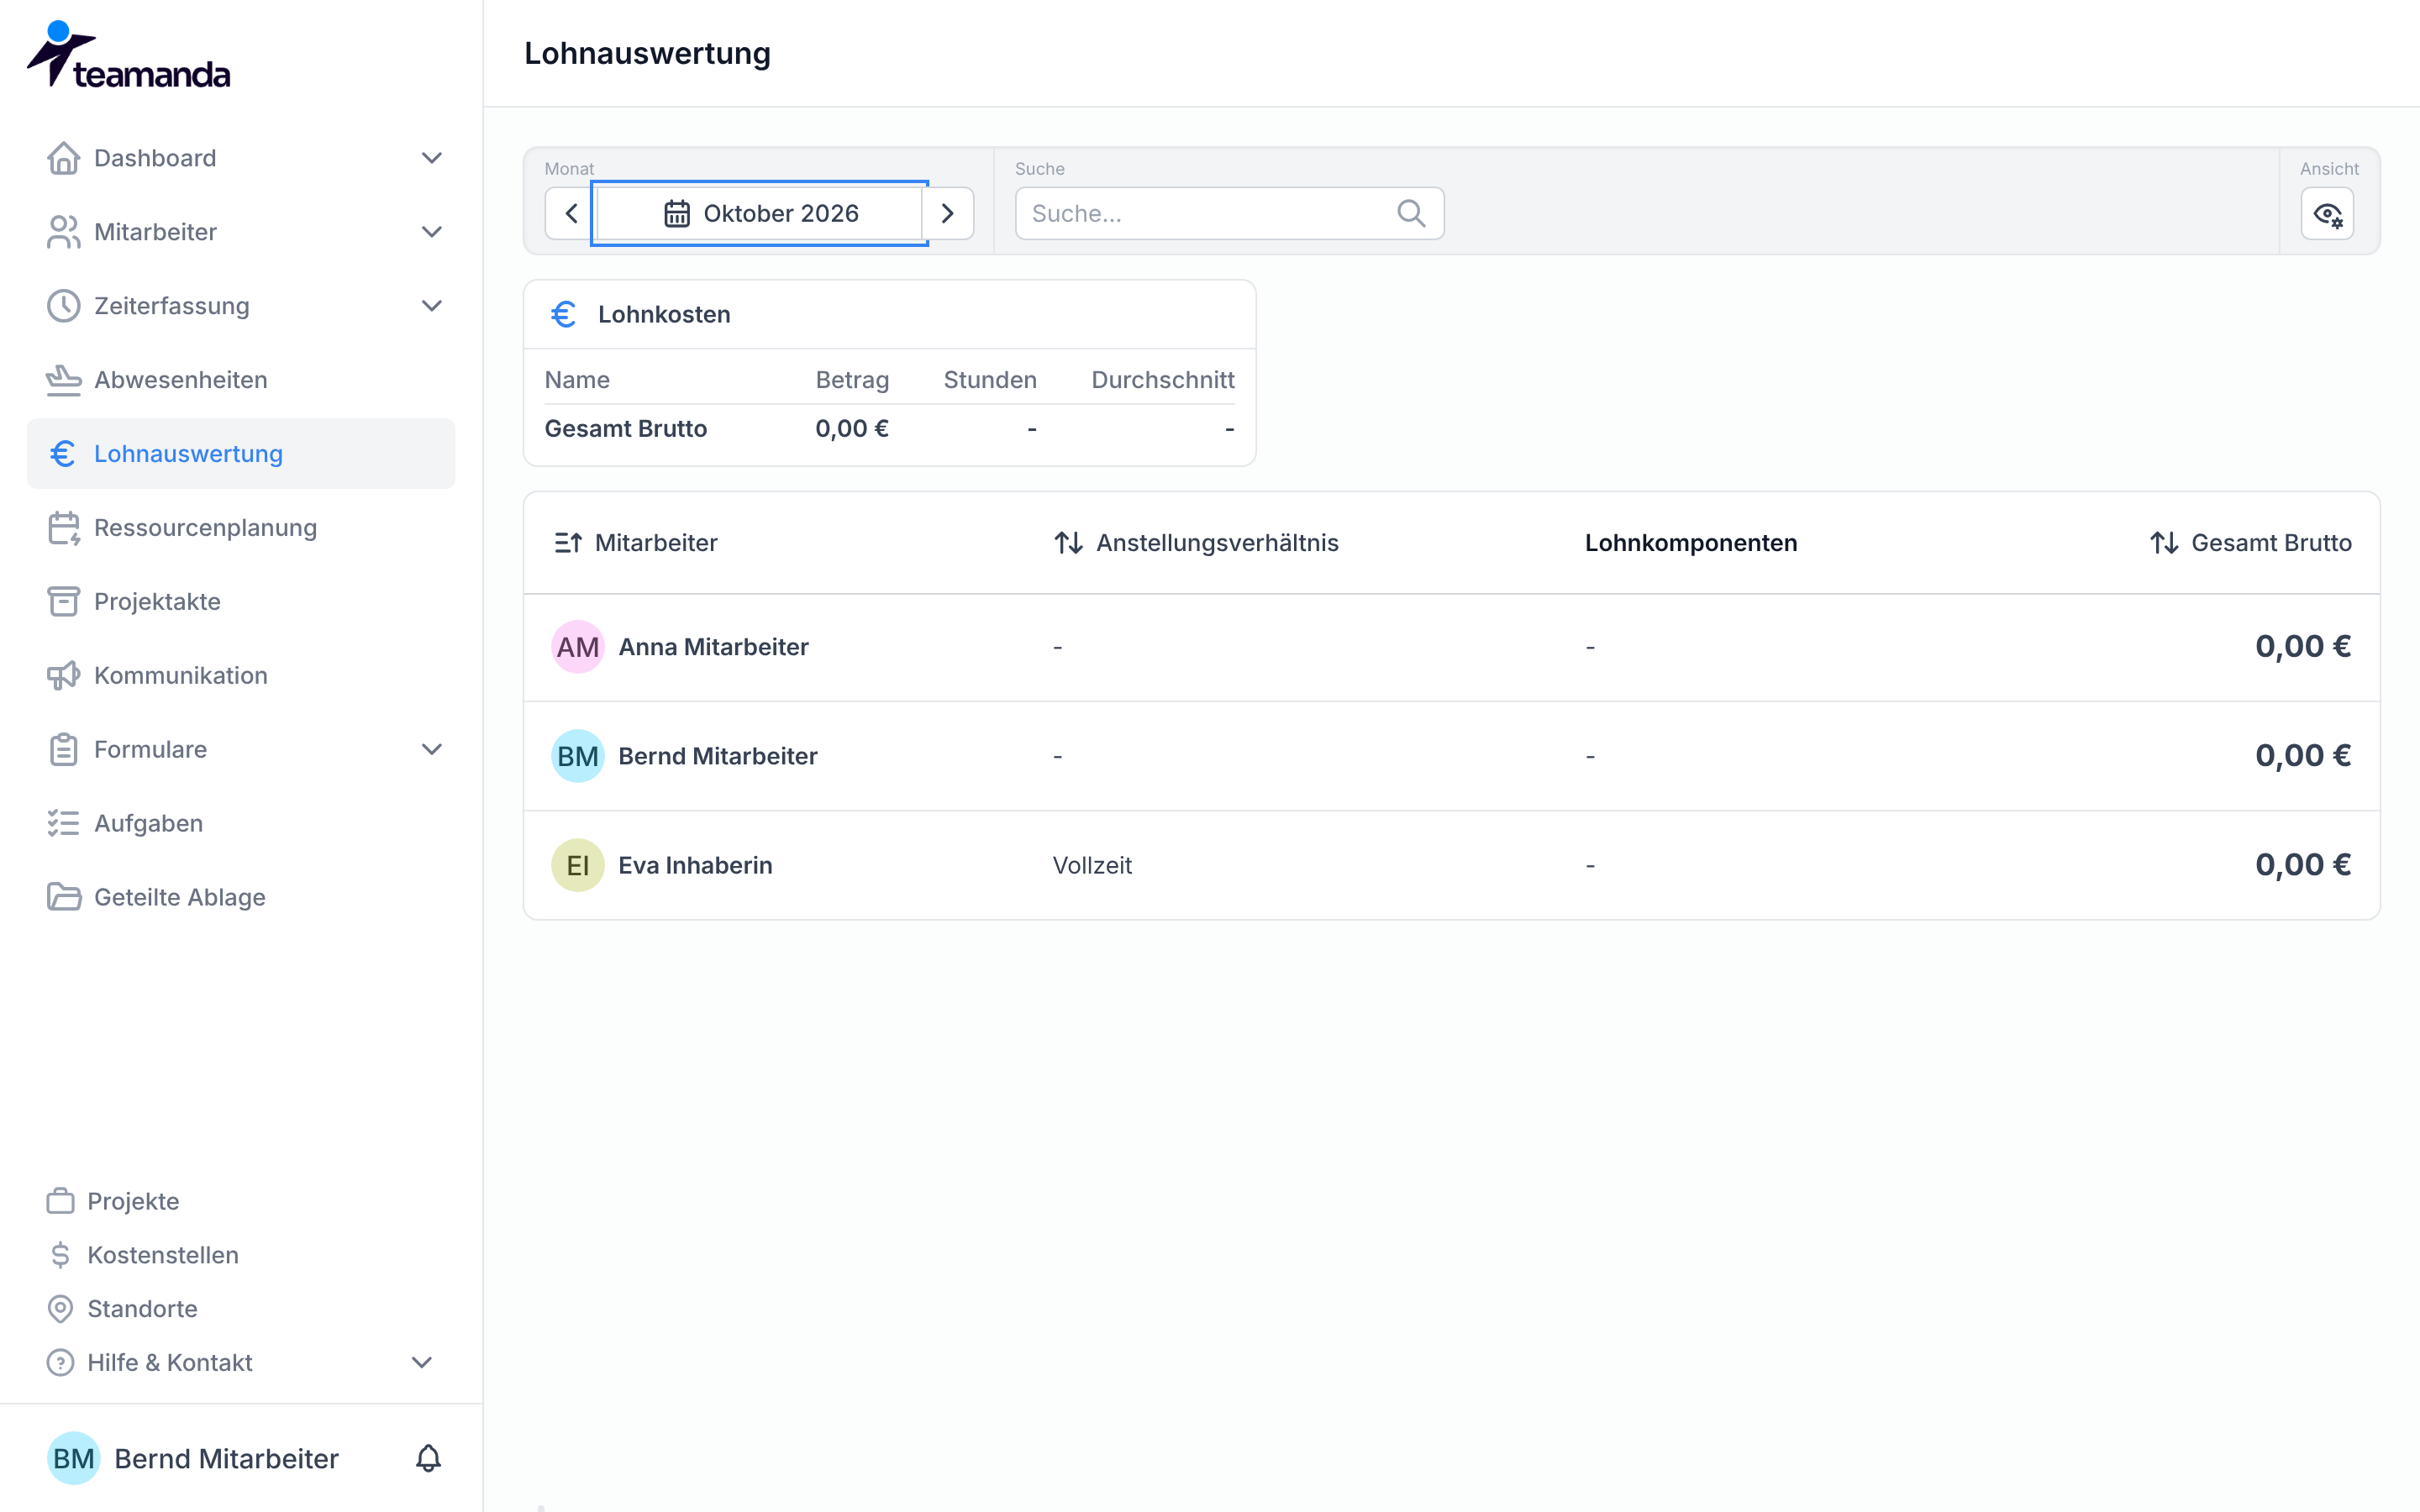The height and width of the screenshot is (1512, 2420).
Task: Open Hilfe & Kontakt
Action: coord(169,1363)
